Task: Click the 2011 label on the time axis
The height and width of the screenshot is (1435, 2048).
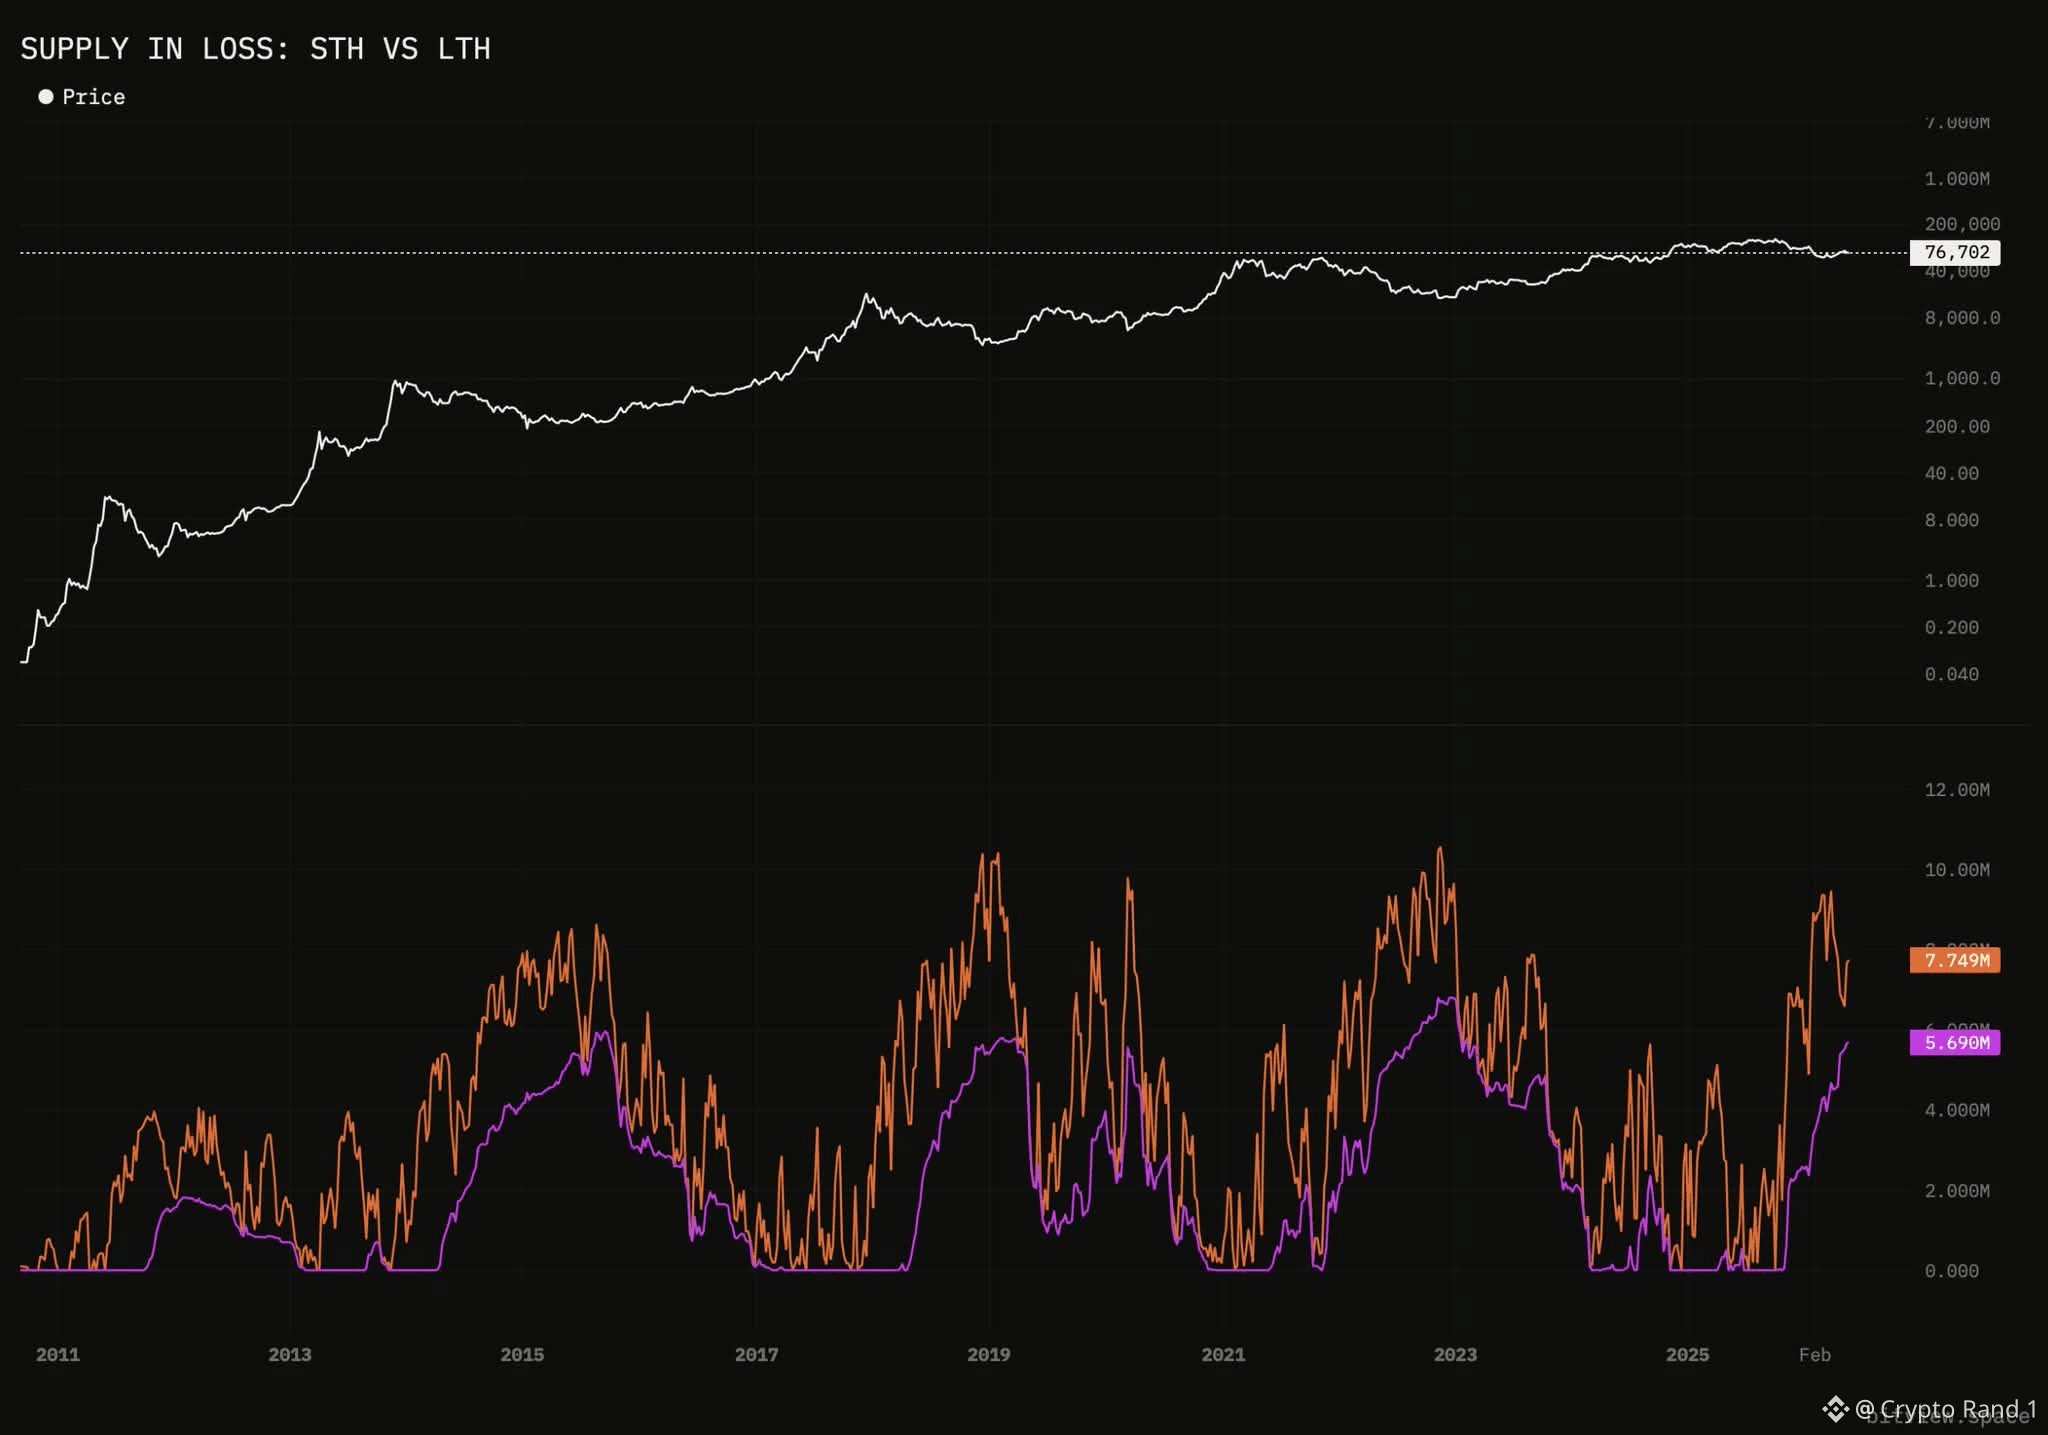Action: pyautogui.click(x=58, y=1355)
